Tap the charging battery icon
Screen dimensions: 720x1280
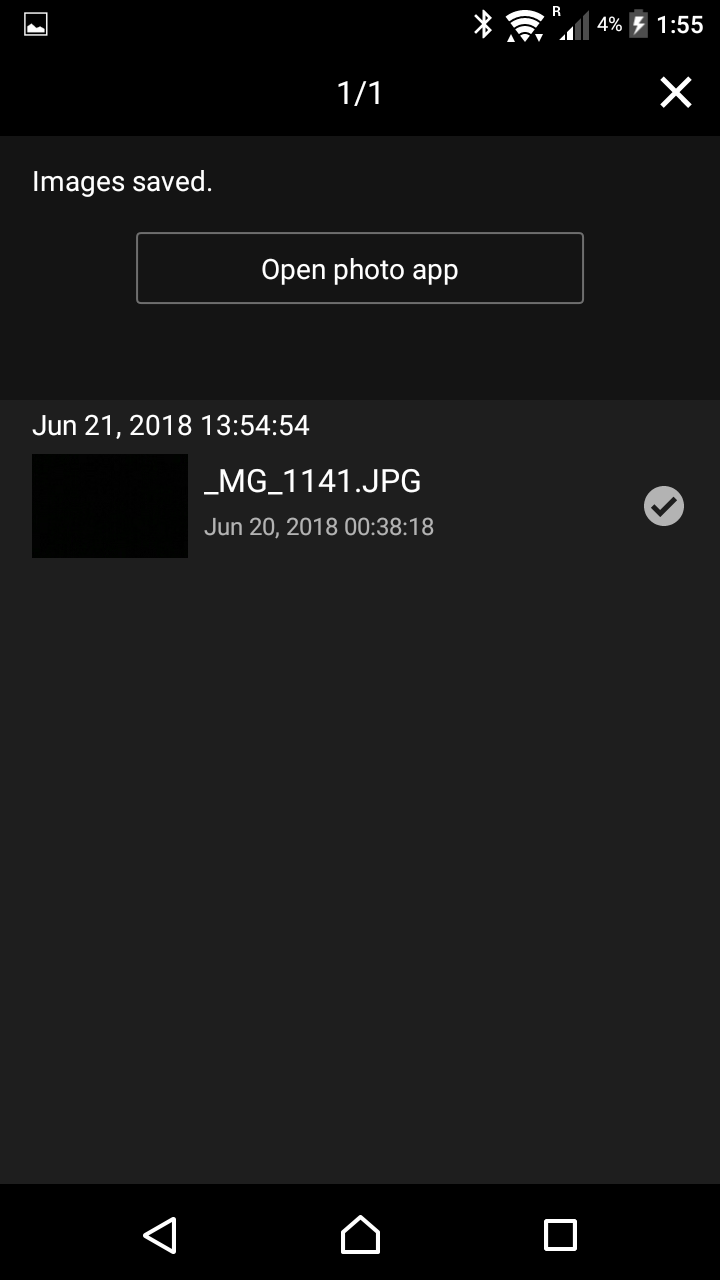(x=638, y=24)
